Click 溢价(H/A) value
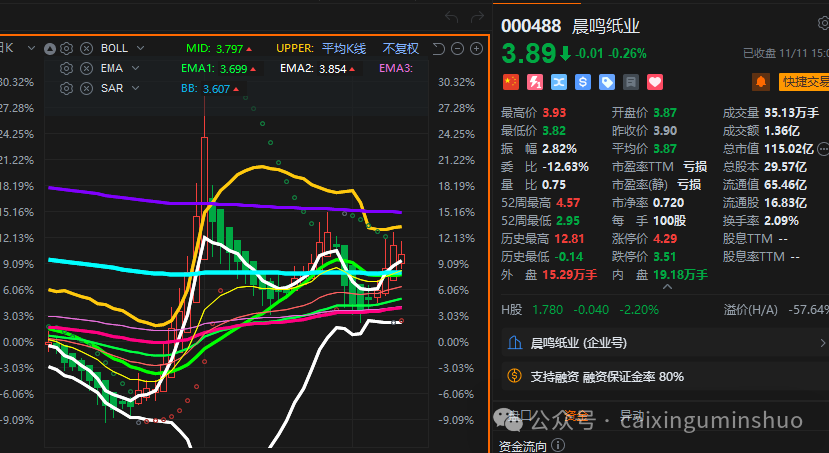This screenshot has height=453, width=829. tap(808, 310)
